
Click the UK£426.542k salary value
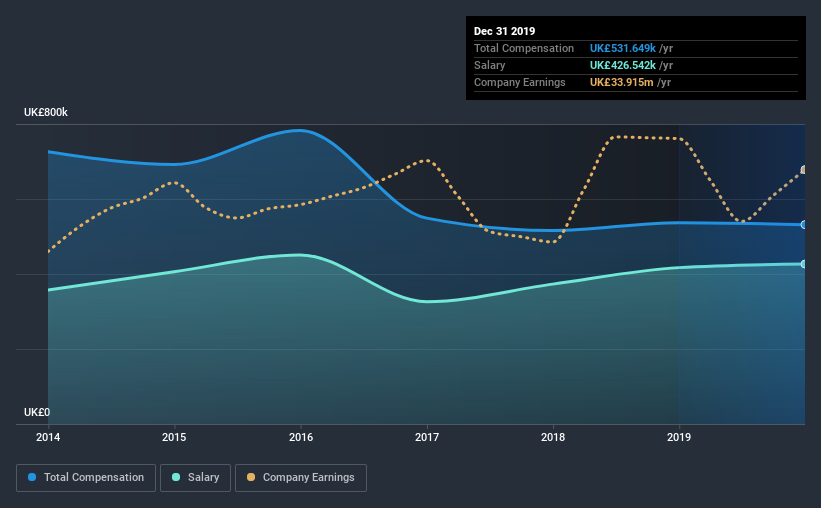623,65
